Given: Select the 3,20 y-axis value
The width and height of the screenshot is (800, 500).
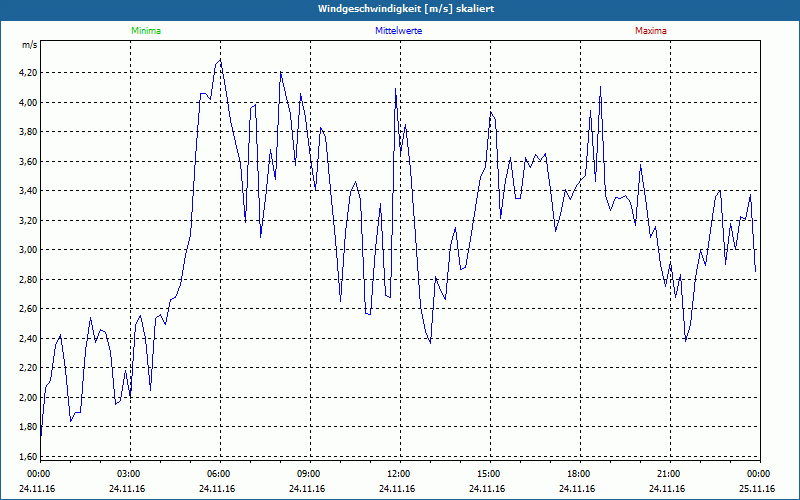Looking at the screenshot, I should click(x=28, y=220).
